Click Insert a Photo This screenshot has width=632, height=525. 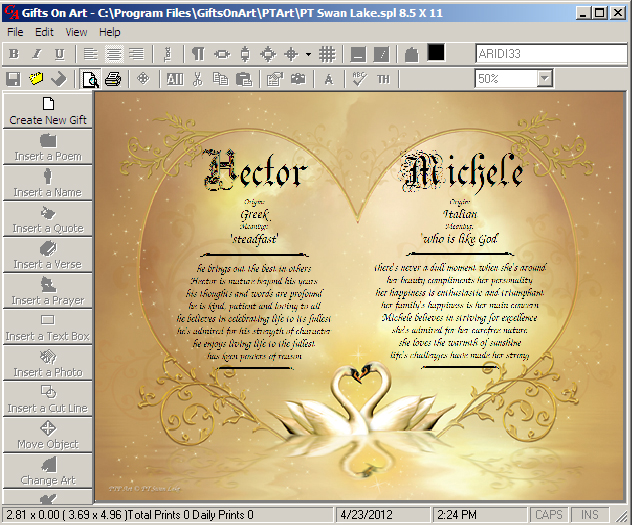pyautogui.click(x=48, y=363)
